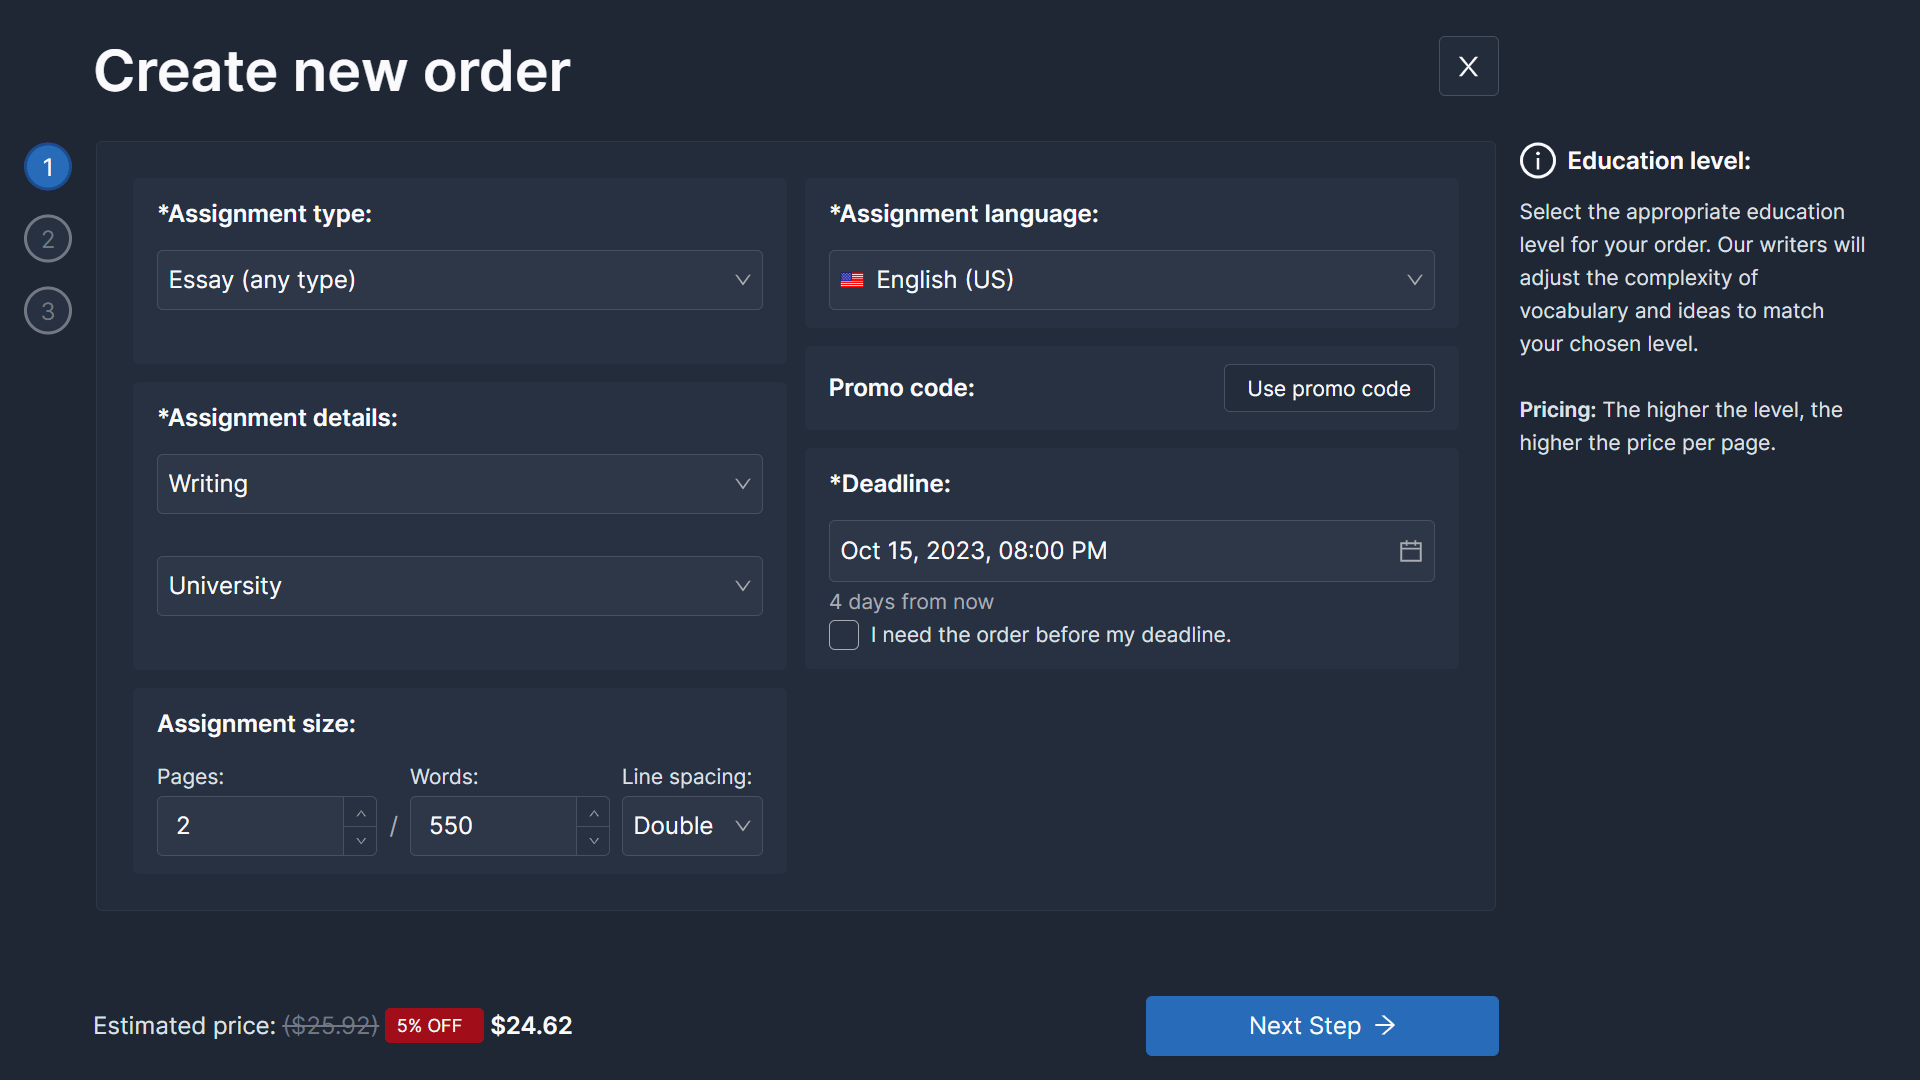Expand the 'University' education level dropdown
This screenshot has height=1080, width=1920.
459,585
